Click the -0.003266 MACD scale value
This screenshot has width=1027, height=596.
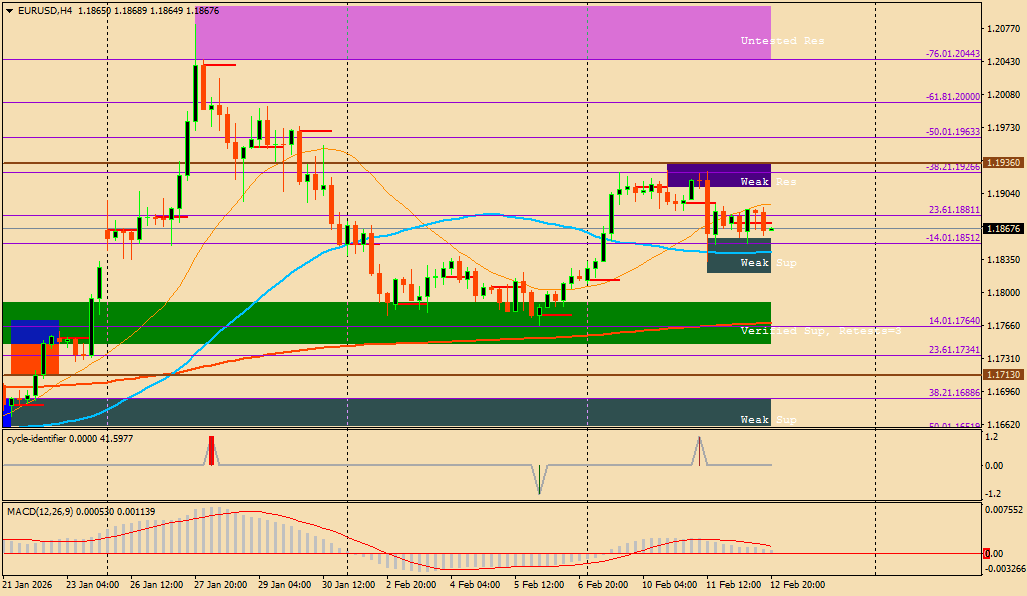1004,568
